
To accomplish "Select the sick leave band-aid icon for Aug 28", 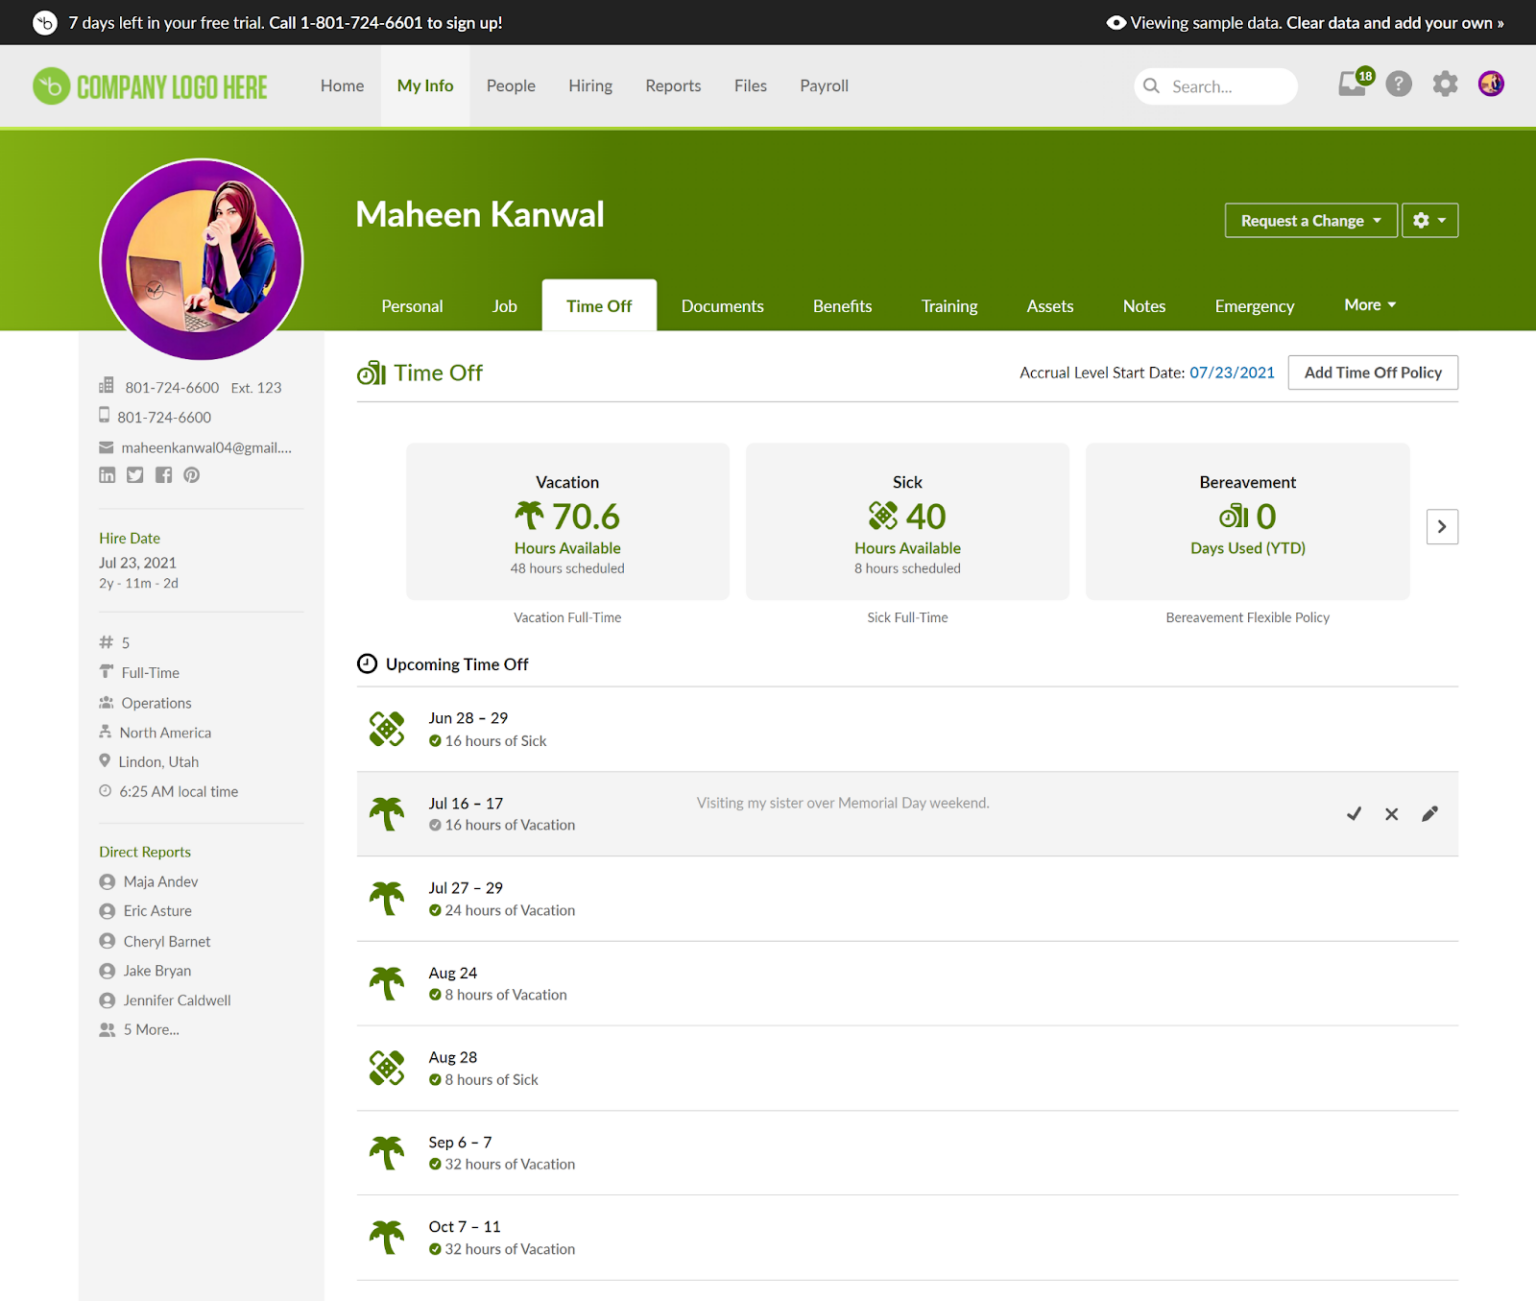I will point(386,1067).
